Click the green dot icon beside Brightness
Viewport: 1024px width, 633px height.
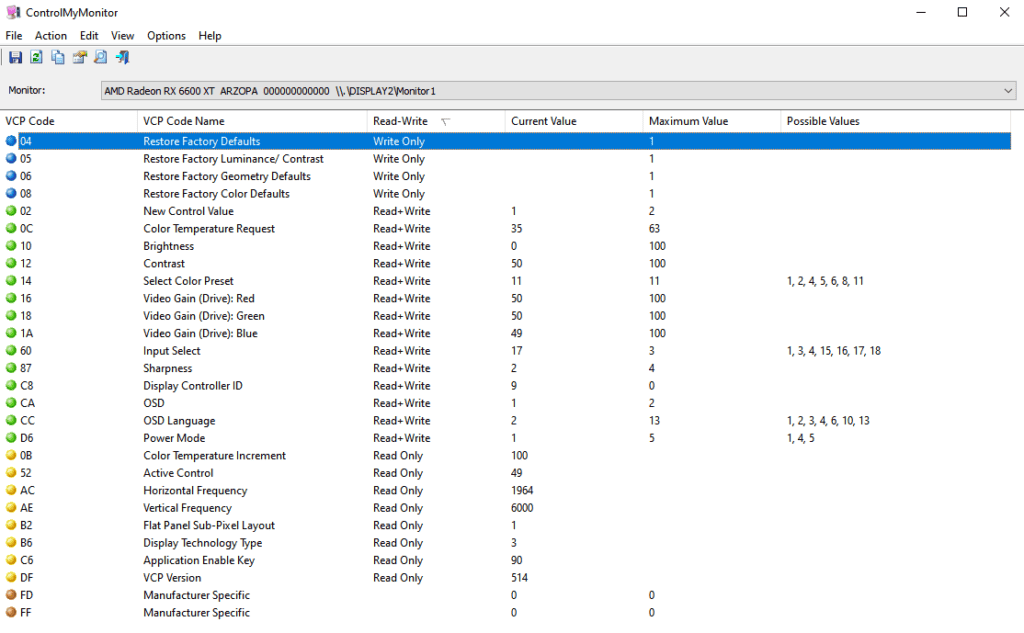[10, 246]
